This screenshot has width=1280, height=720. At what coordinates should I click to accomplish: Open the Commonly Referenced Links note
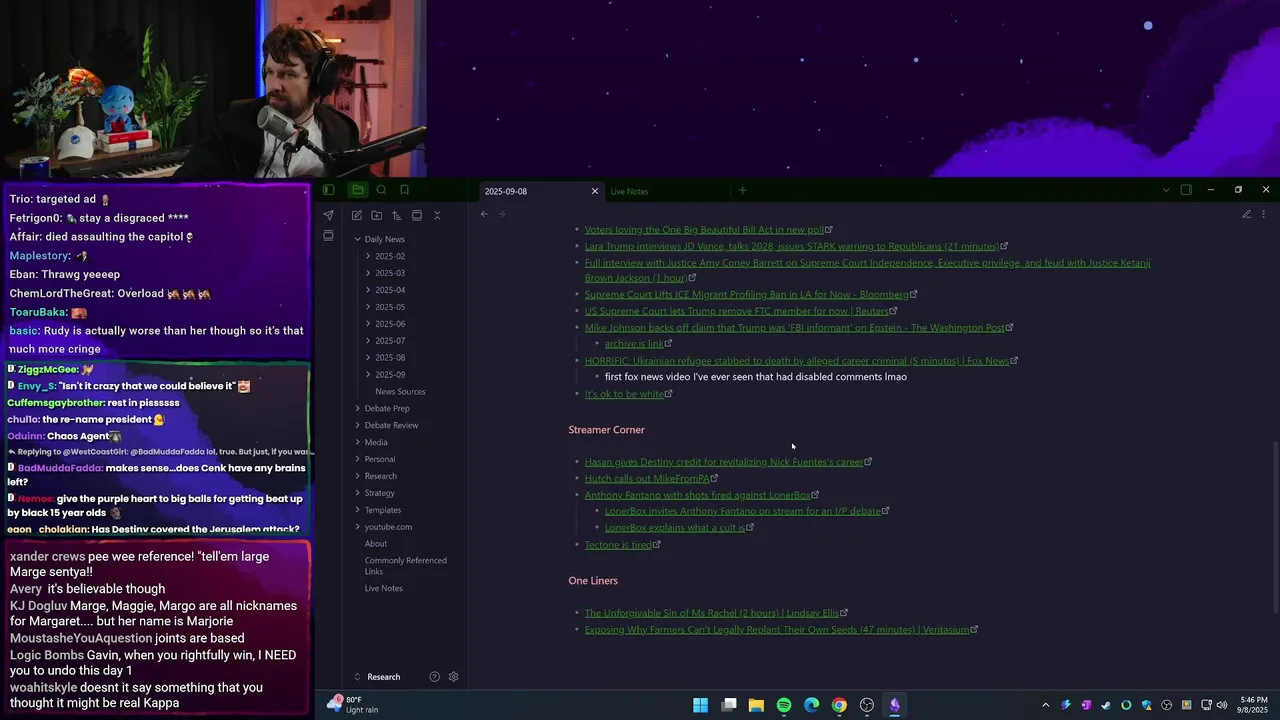click(x=406, y=566)
